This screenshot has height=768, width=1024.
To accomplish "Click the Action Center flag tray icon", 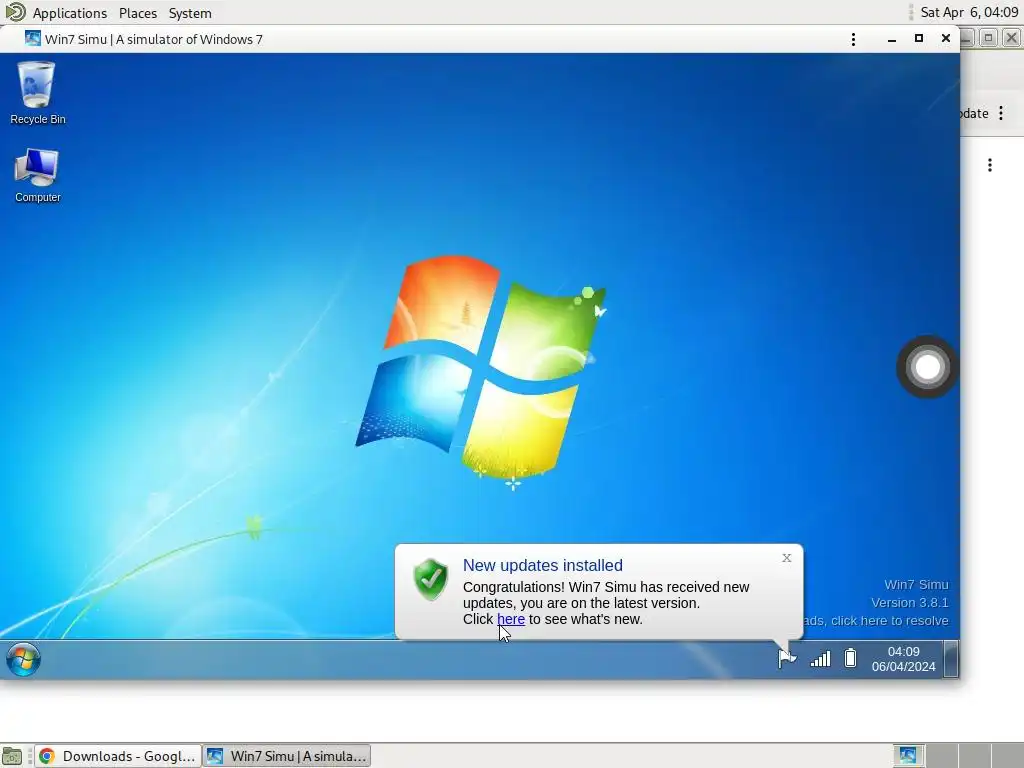I will coord(787,658).
